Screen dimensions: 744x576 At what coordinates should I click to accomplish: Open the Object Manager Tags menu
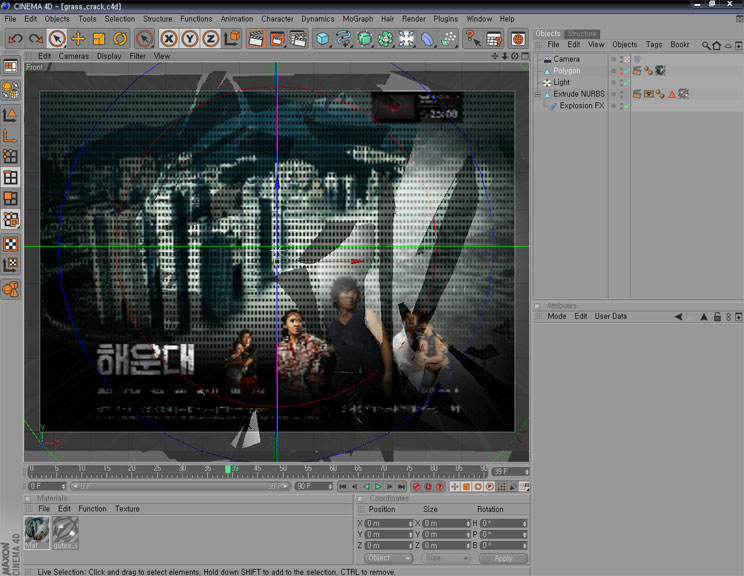[x=654, y=45]
